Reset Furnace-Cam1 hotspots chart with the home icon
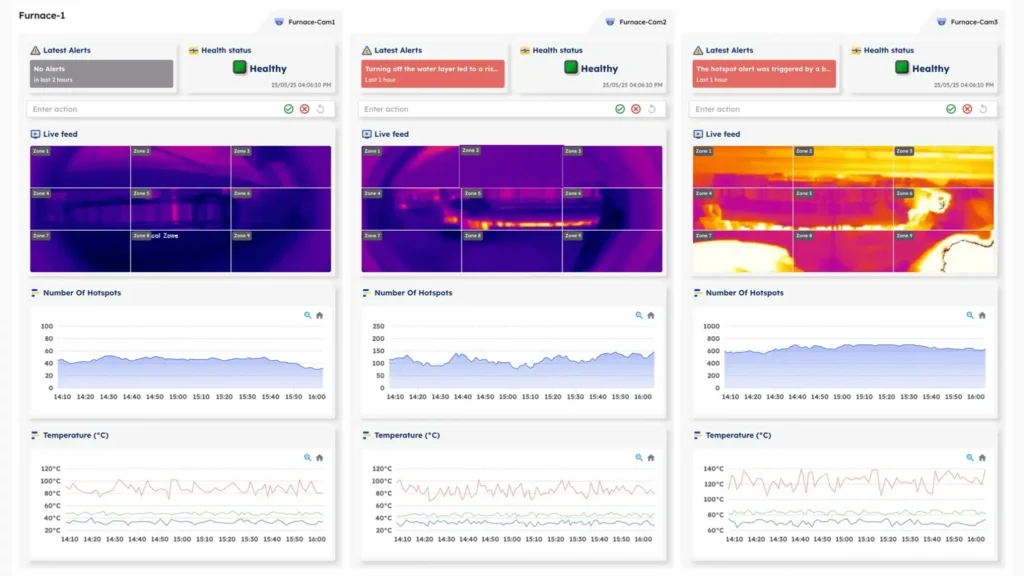 [320, 315]
